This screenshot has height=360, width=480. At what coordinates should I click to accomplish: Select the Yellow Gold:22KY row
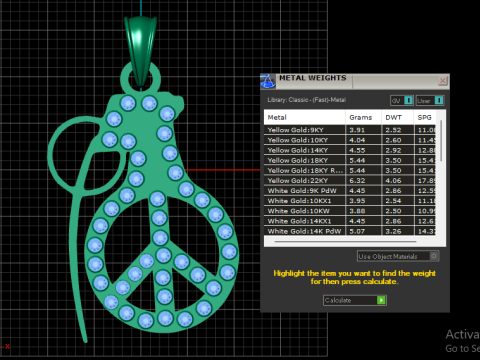point(350,180)
